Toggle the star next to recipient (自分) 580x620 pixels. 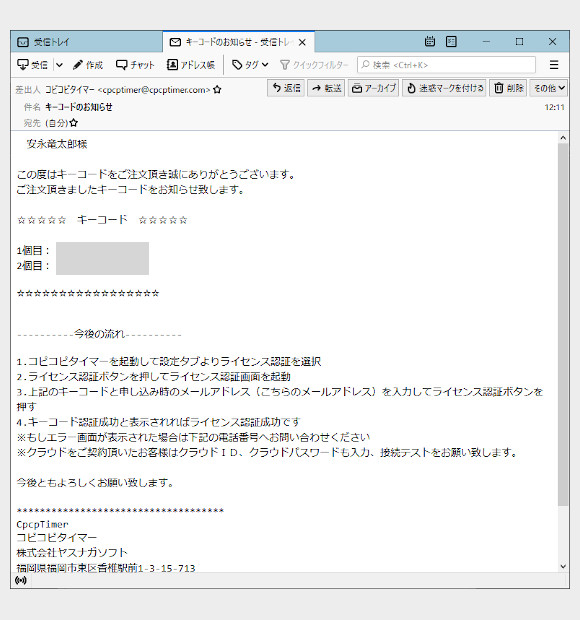tap(74, 123)
